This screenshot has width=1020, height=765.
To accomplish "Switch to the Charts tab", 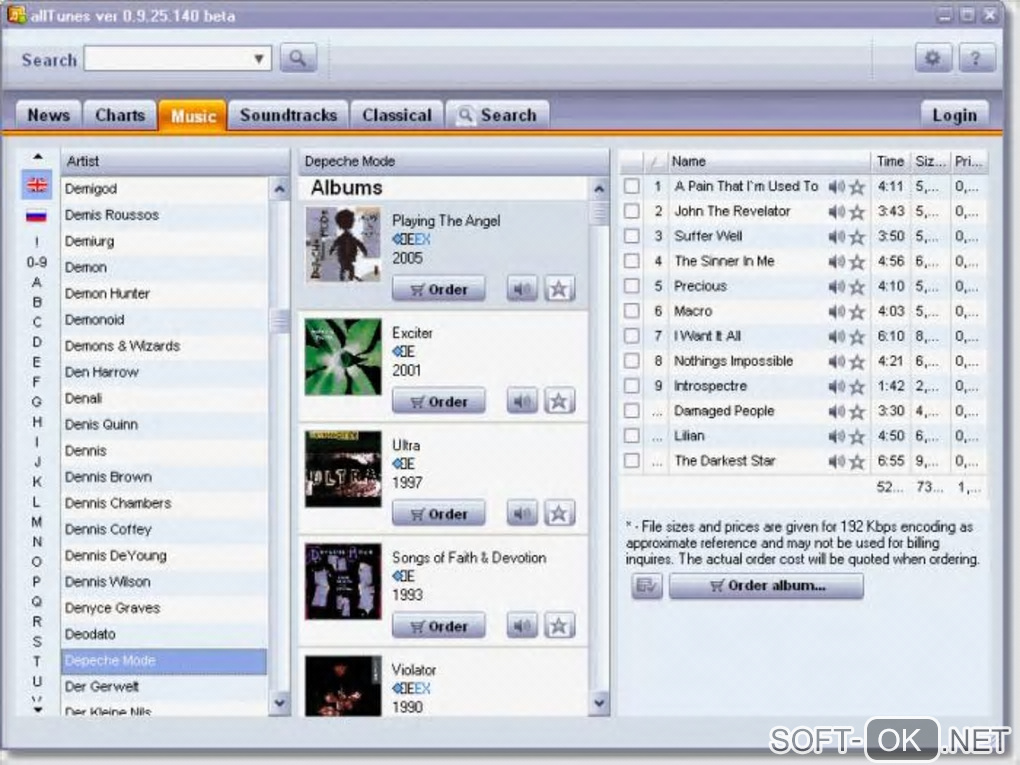I will point(120,115).
